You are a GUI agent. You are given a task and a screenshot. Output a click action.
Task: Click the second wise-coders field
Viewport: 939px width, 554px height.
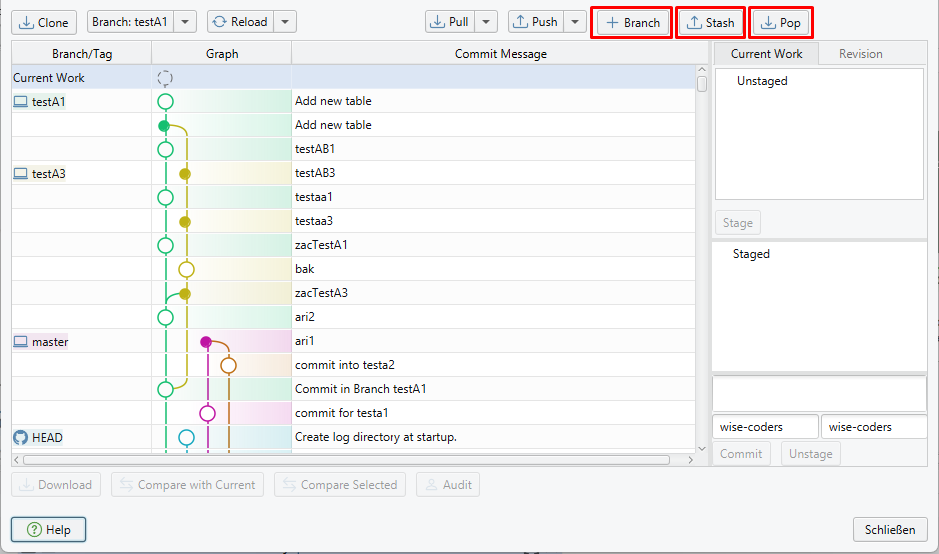[874, 427]
